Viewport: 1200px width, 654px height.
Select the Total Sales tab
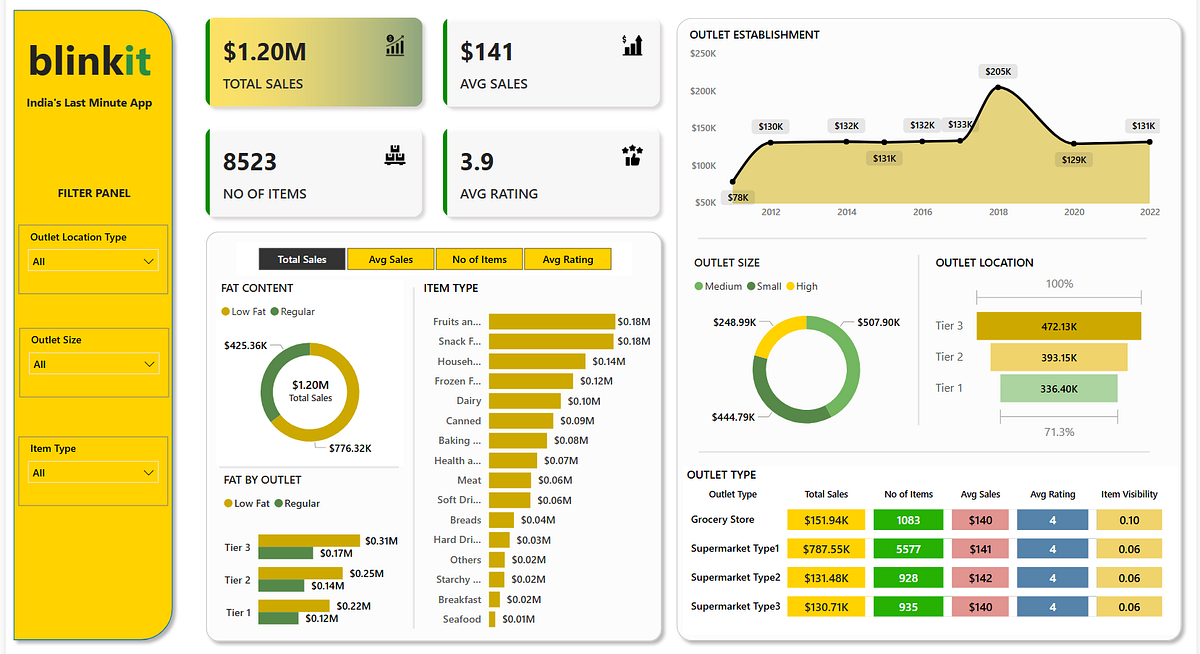[x=301, y=258]
